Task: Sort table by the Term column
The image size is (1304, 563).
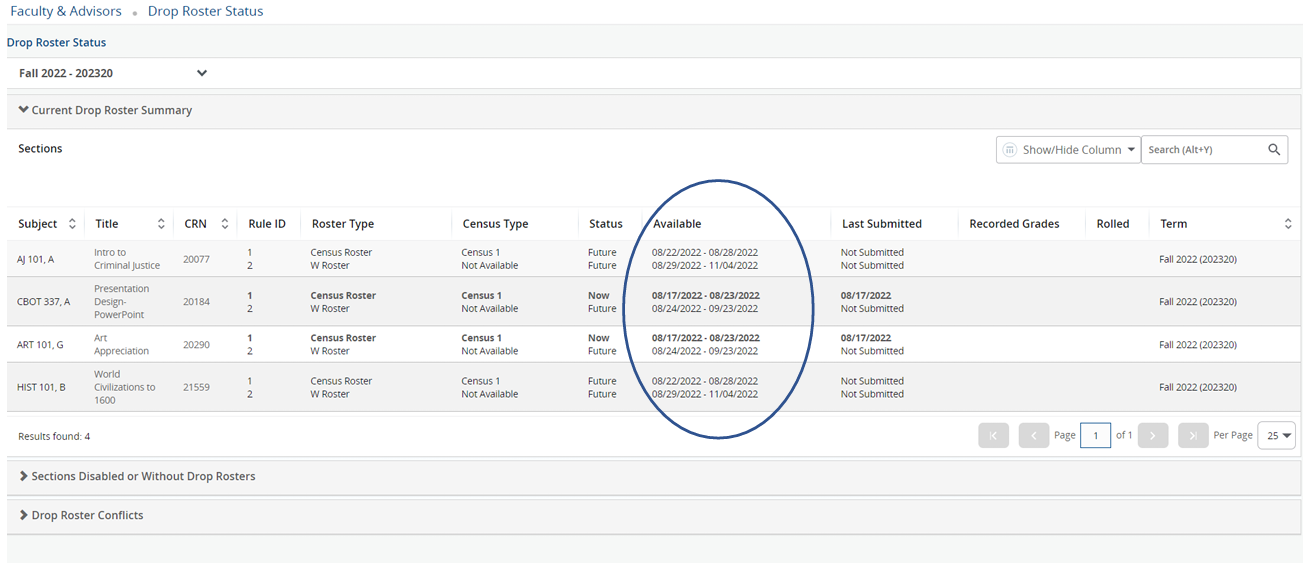Action: coord(1287,224)
